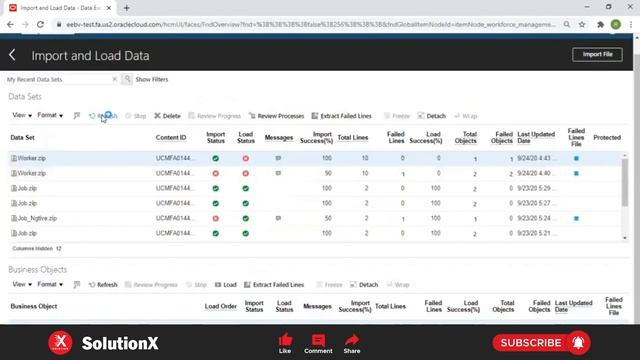Click Show Filters link
Viewport: 640px width, 360px height.
[x=152, y=79]
